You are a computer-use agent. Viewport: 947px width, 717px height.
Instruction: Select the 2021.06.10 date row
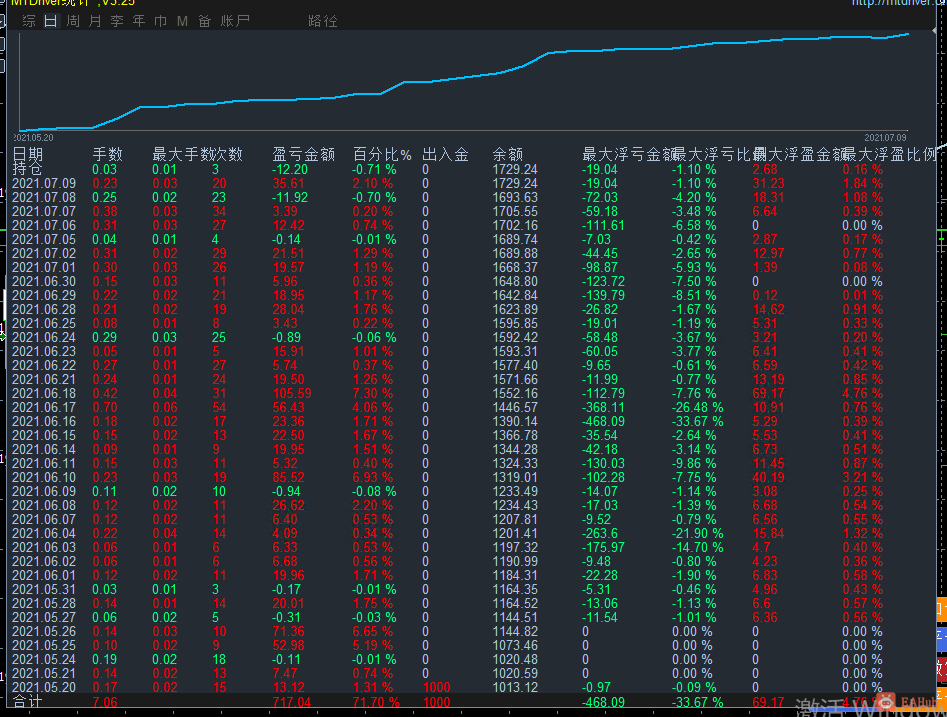pos(44,477)
